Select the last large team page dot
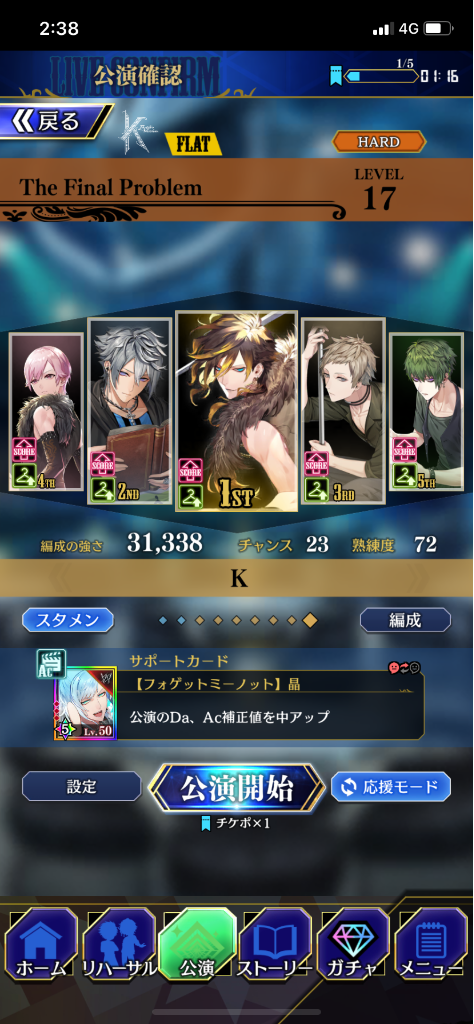 pos(310,620)
